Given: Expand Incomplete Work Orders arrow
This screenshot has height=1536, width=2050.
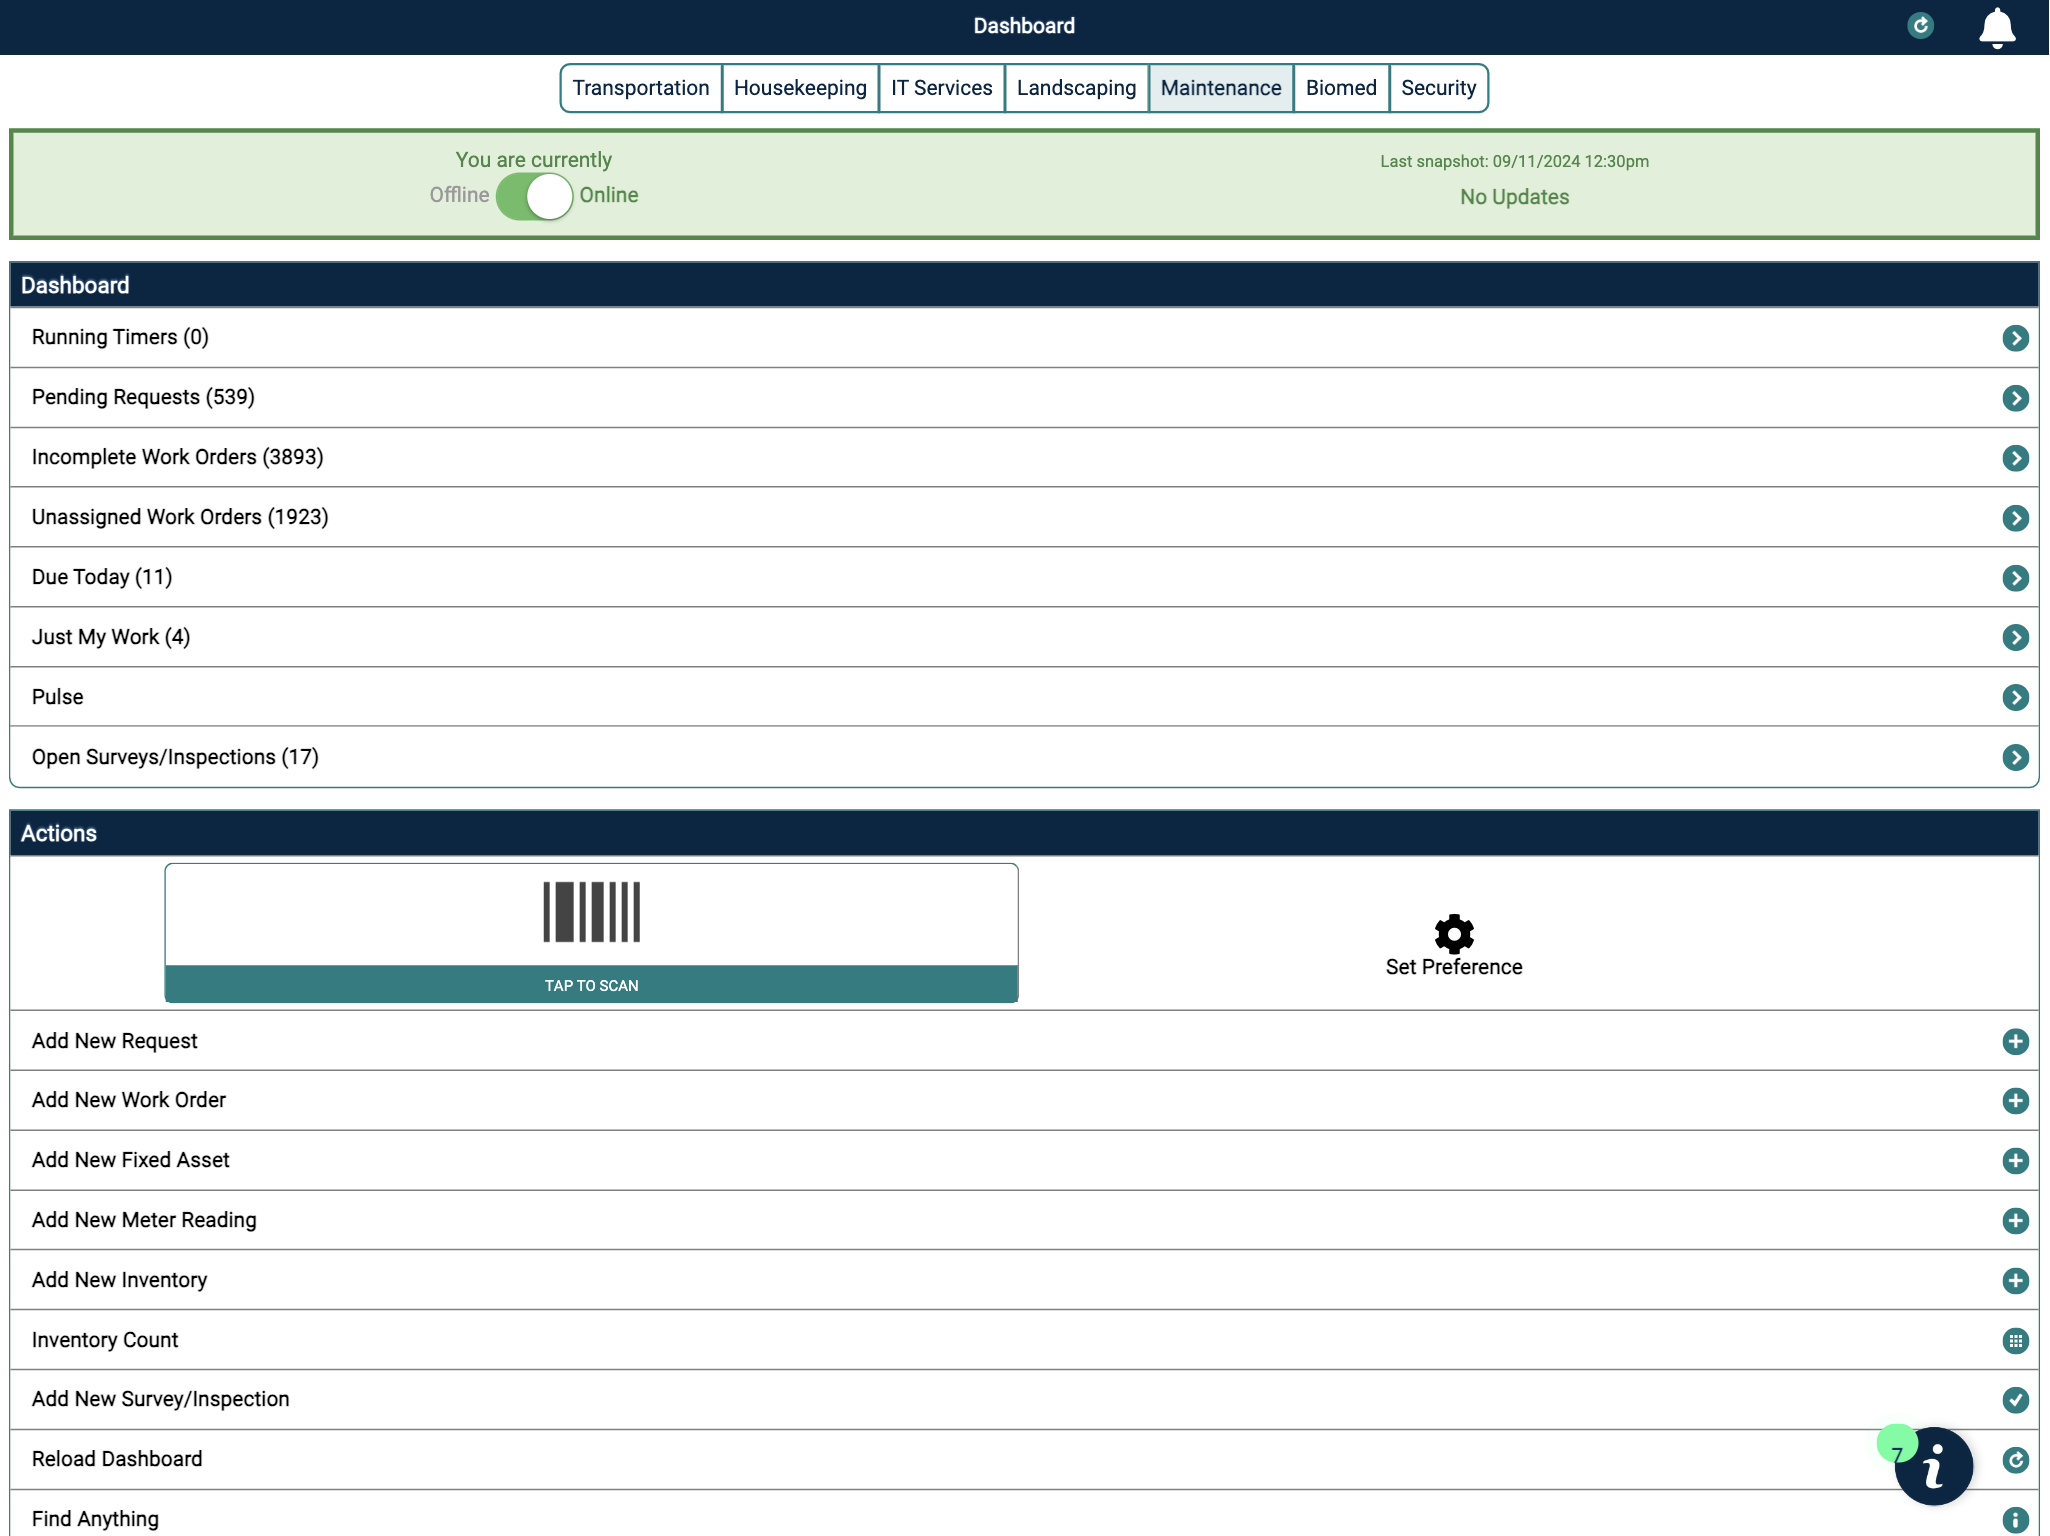Looking at the screenshot, I should tap(2015, 458).
